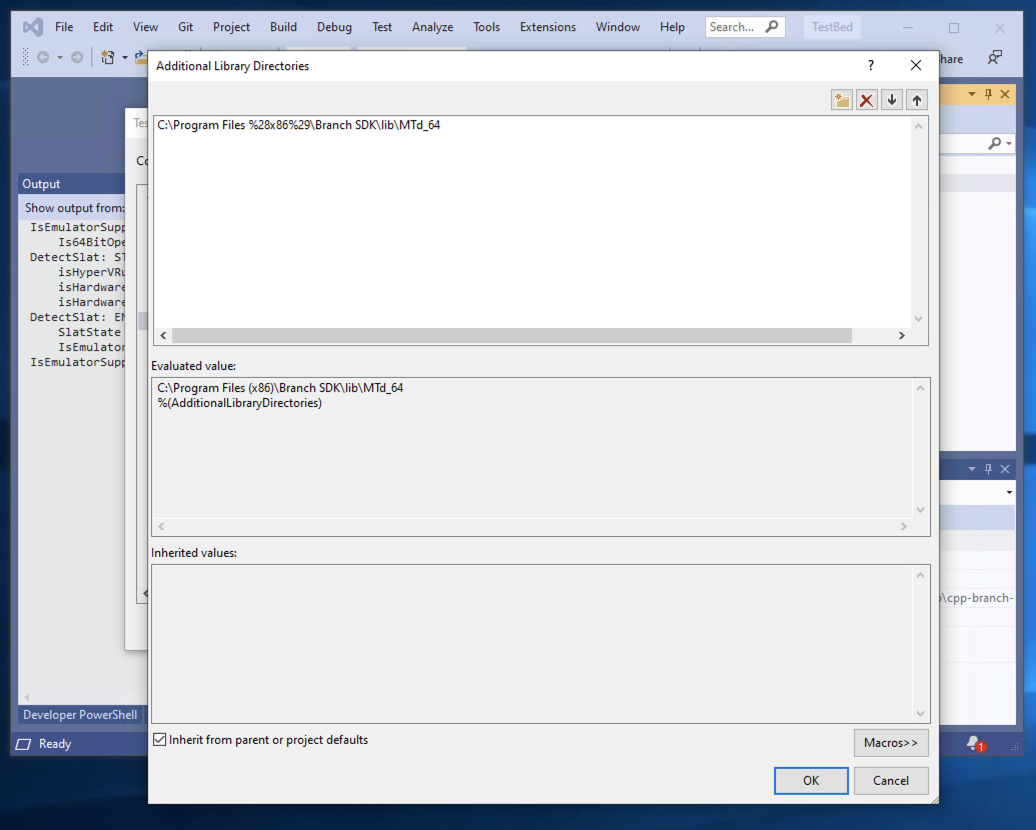
Task: Click the Navigate Backward toolbar icon
Action: coord(44,57)
